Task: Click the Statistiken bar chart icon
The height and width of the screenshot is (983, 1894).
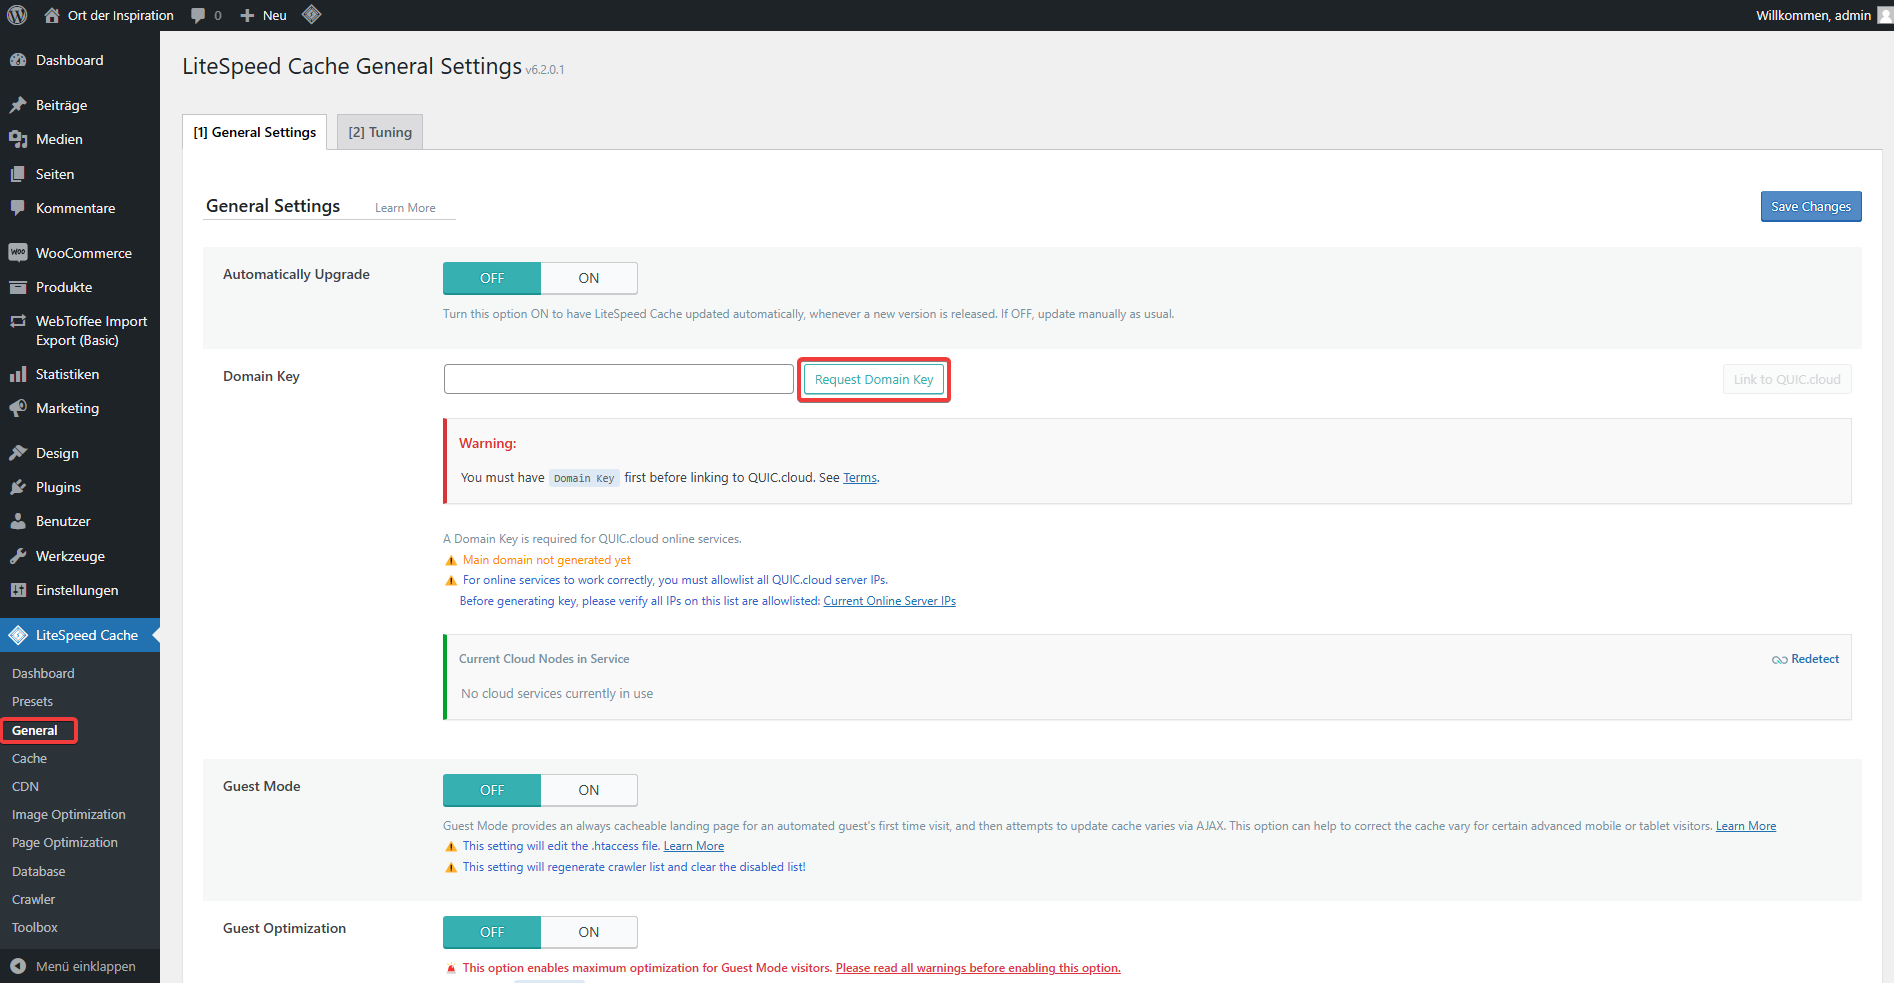Action: click(x=18, y=374)
